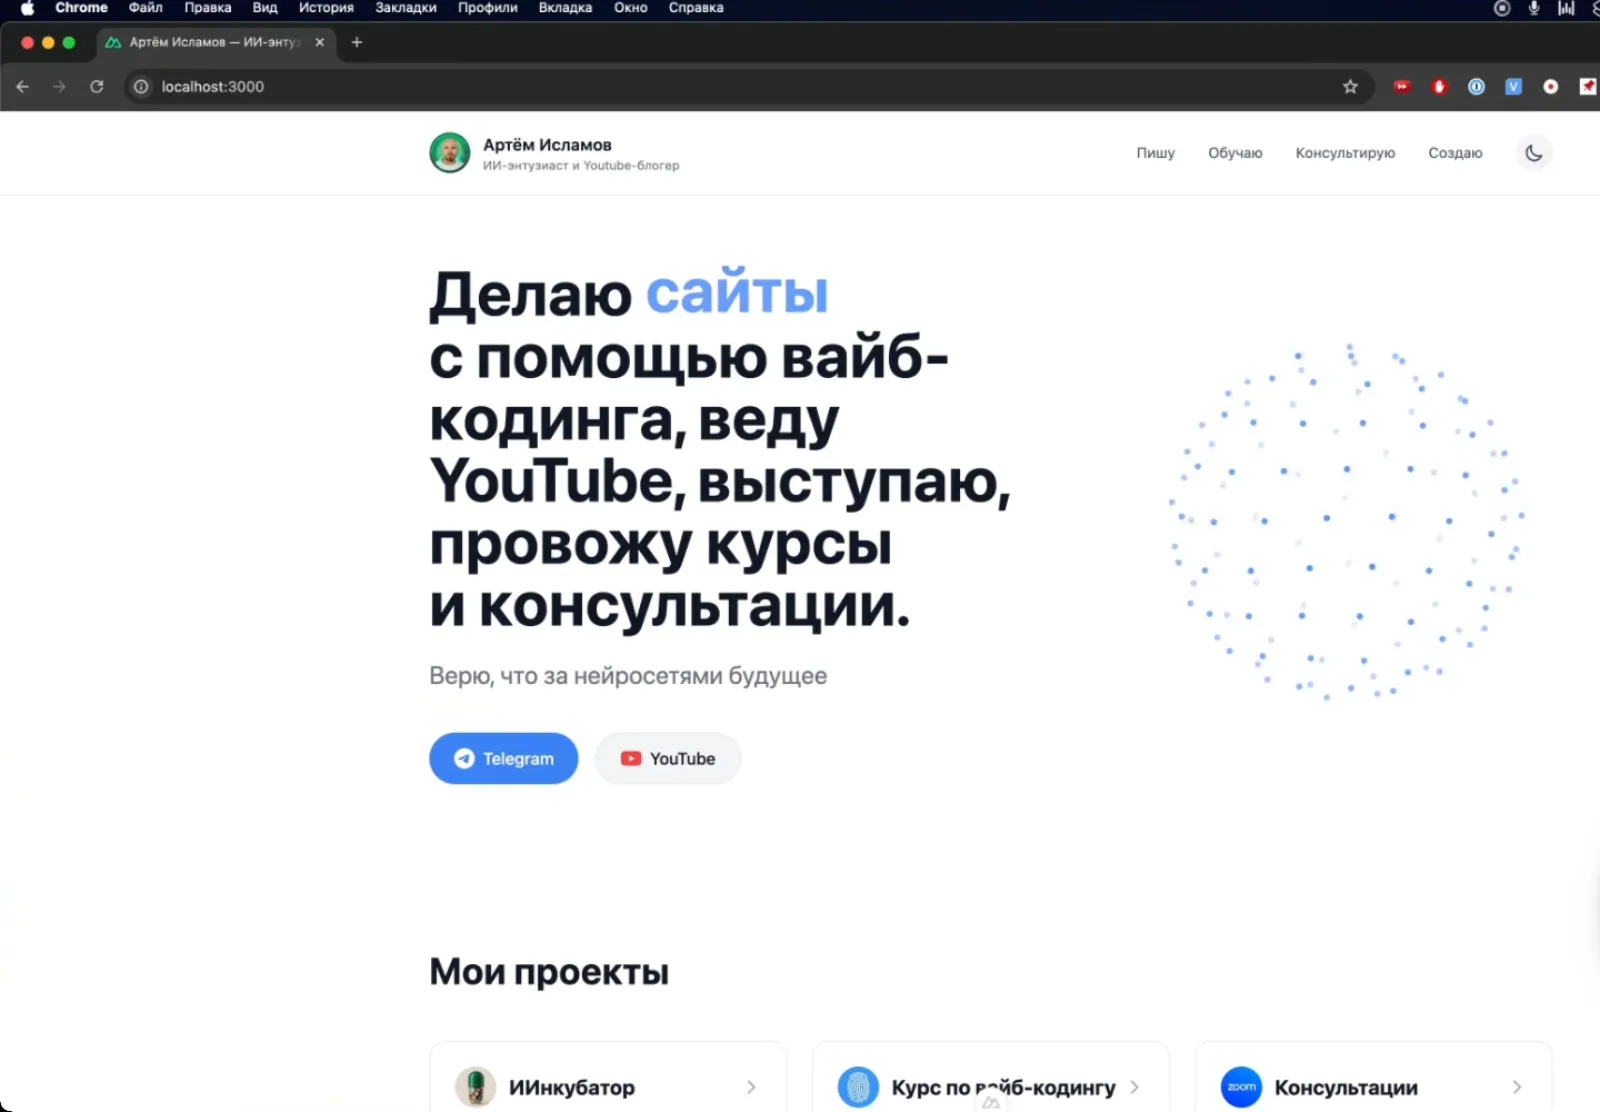View site information icon in address bar
This screenshot has width=1600, height=1112.
pos(141,87)
